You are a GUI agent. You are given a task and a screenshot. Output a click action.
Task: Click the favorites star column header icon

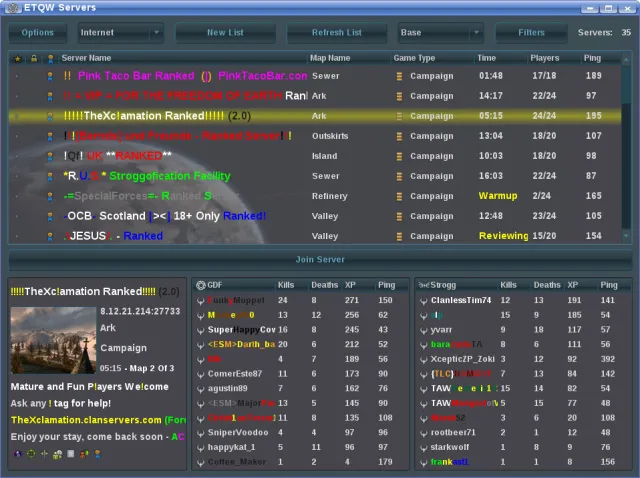tap(17, 58)
